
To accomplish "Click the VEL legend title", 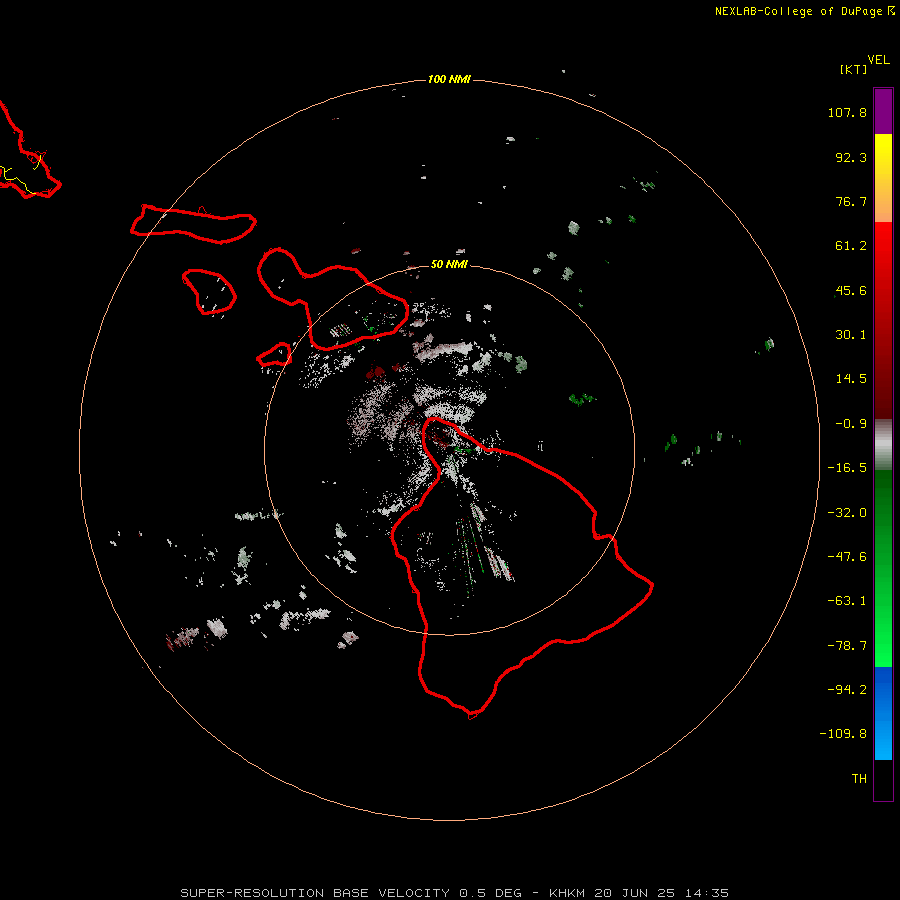I will point(878,60).
